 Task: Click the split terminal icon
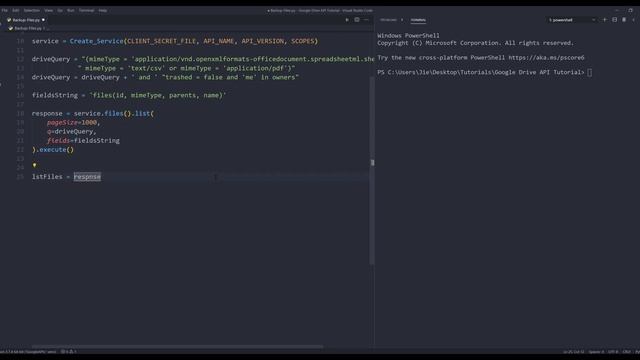(614, 20)
